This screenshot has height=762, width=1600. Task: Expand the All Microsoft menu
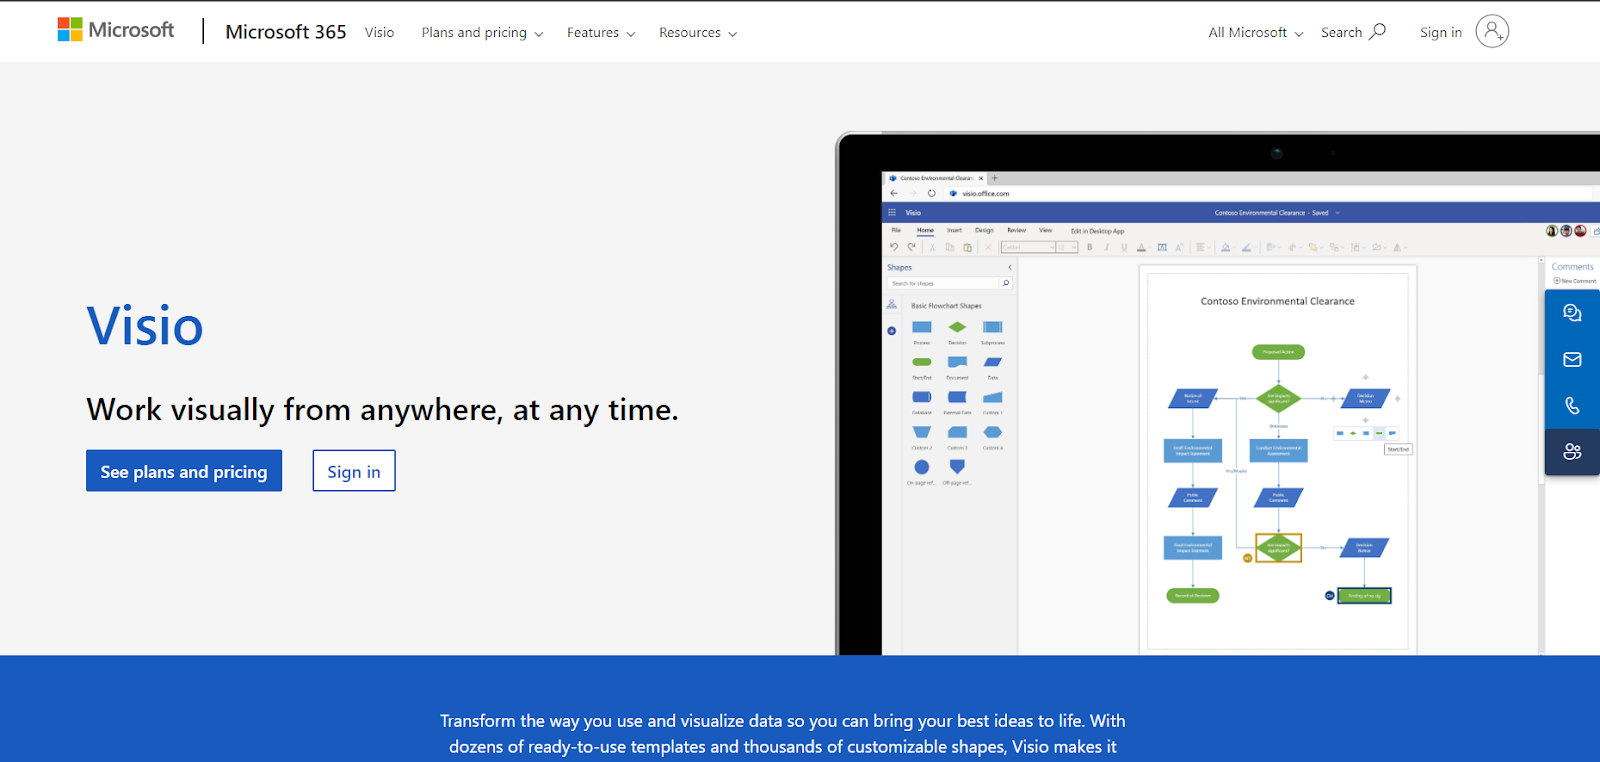click(x=1255, y=33)
